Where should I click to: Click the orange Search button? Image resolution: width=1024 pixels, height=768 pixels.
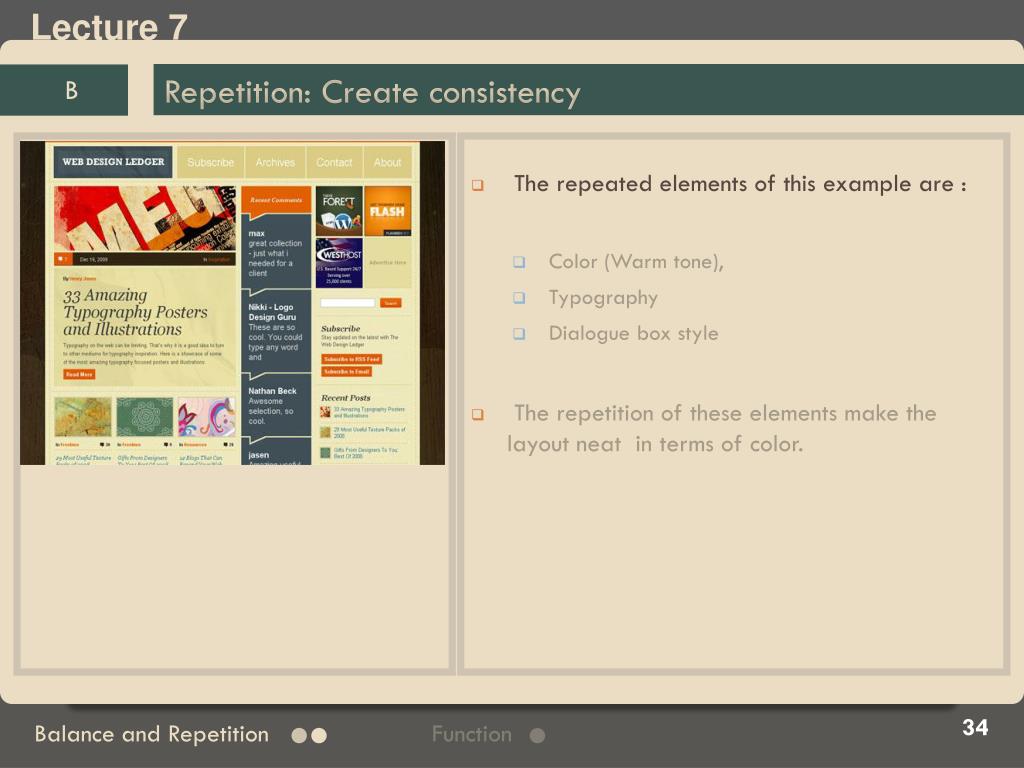(391, 303)
